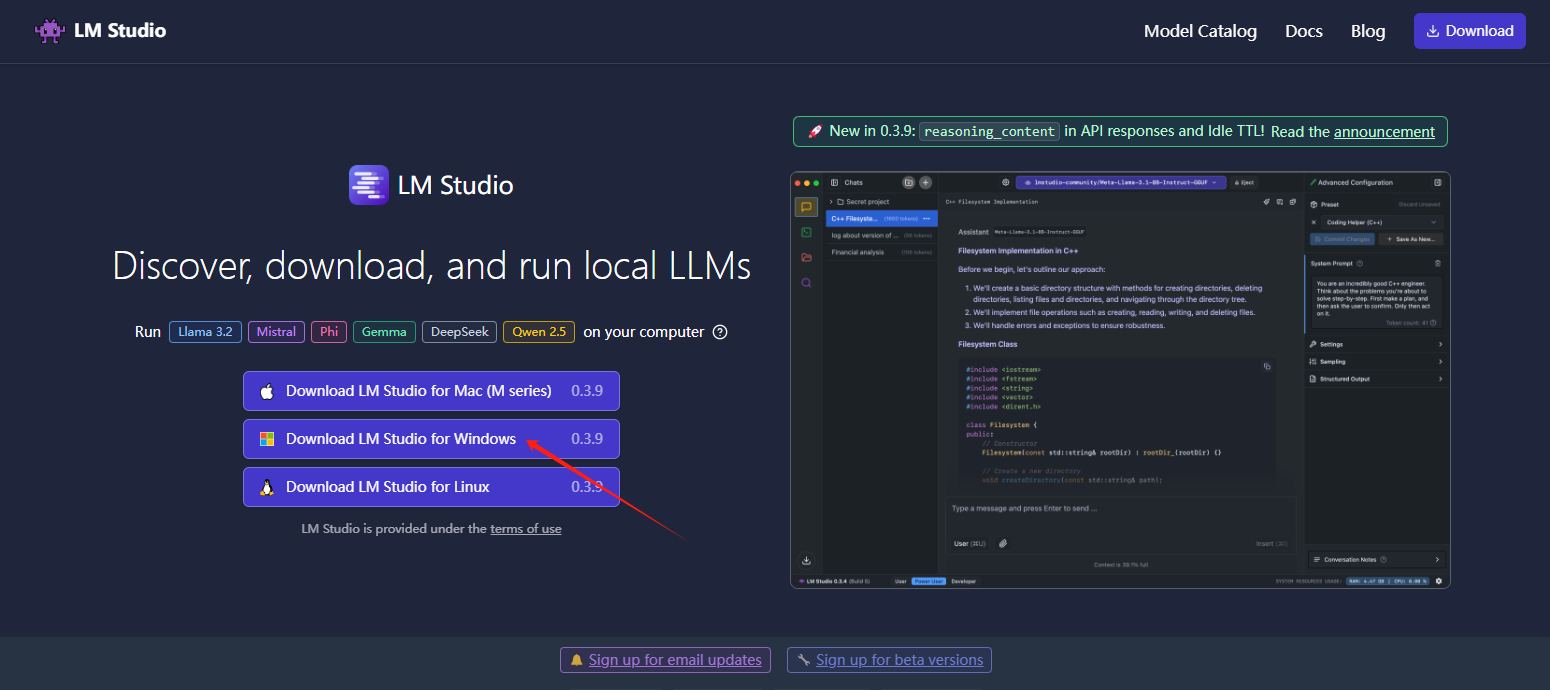This screenshot has height=690, width=1550.
Task: Switch to User mode in the preview status bar
Action: [x=901, y=581]
